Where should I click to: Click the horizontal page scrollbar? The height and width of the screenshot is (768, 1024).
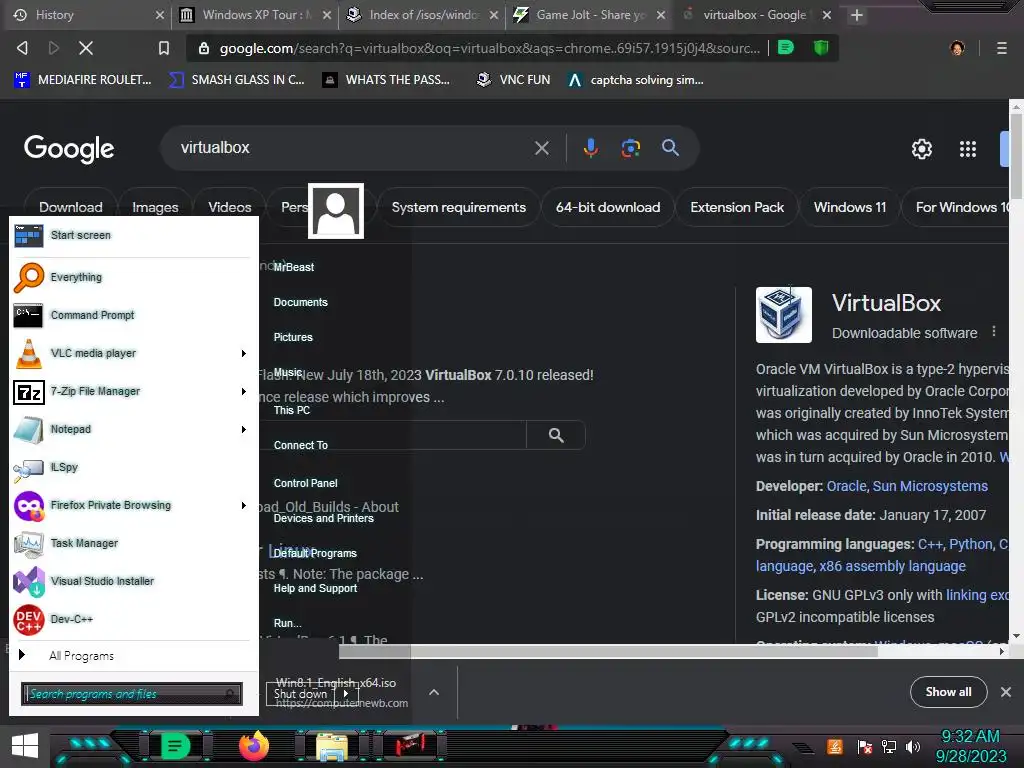point(607,651)
